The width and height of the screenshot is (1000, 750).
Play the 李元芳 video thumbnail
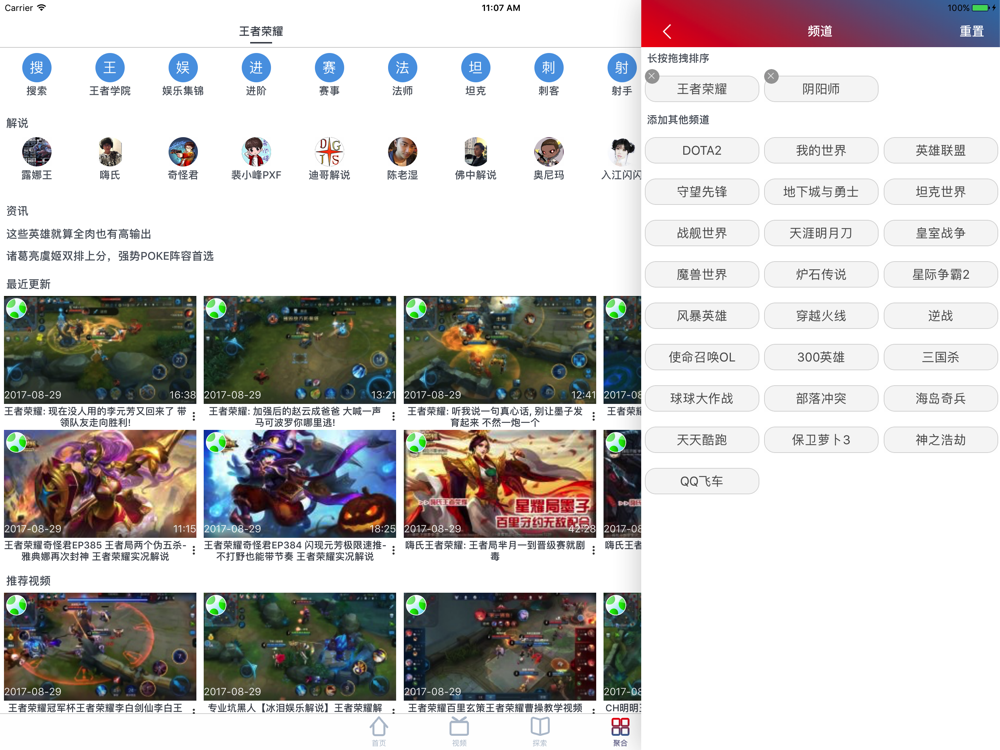[100, 349]
